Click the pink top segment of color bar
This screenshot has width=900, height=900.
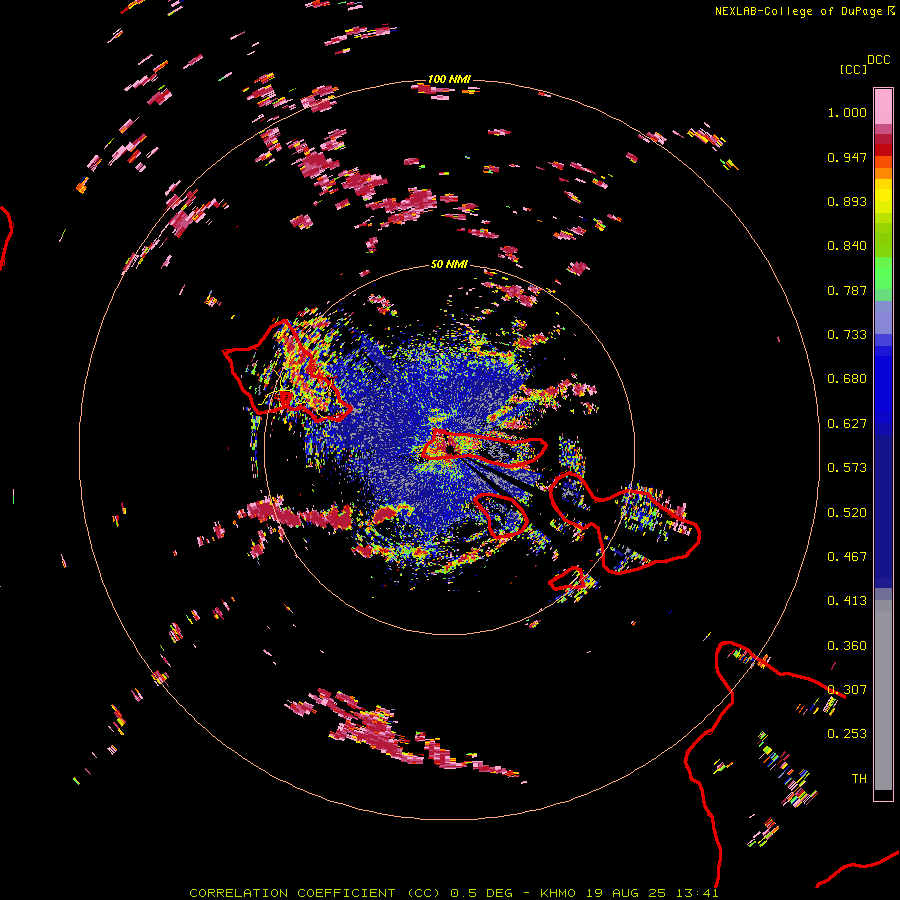click(x=883, y=107)
